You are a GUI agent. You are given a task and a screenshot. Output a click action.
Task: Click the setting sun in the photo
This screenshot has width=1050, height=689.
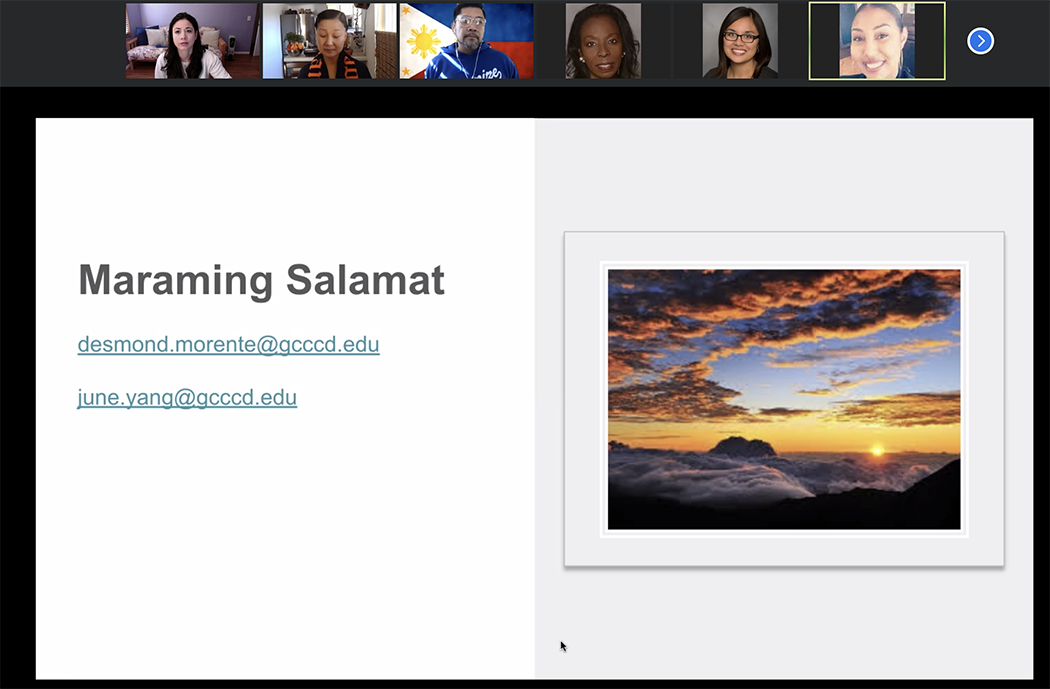pos(877,451)
